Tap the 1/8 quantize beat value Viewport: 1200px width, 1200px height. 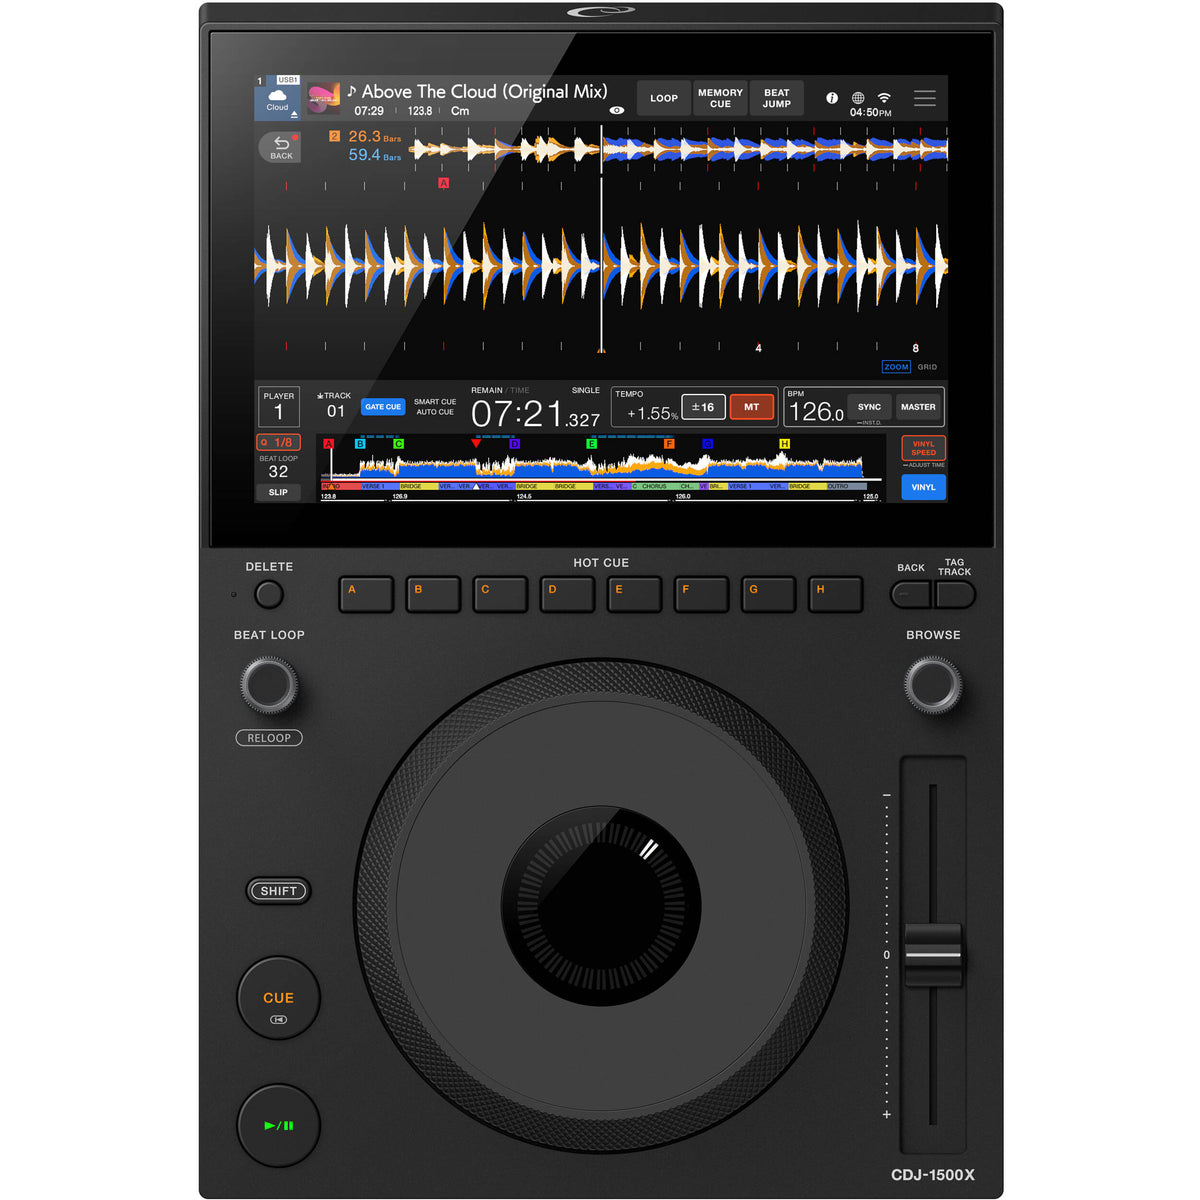[x=279, y=442]
